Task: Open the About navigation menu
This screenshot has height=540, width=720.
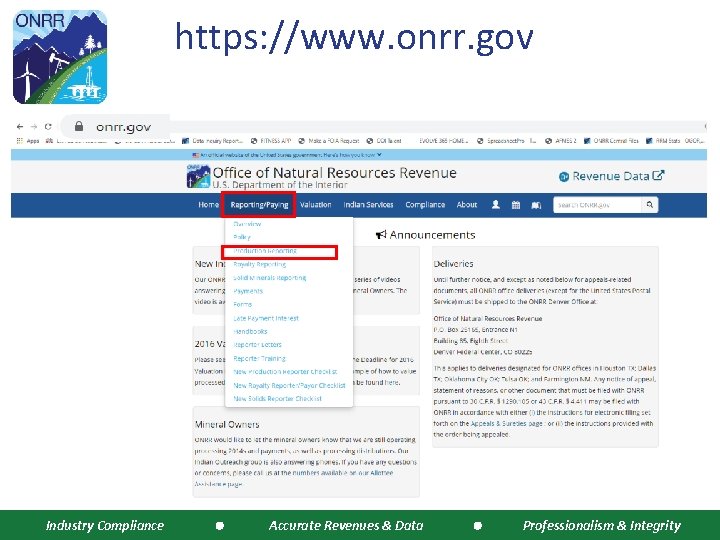Action: [467, 205]
